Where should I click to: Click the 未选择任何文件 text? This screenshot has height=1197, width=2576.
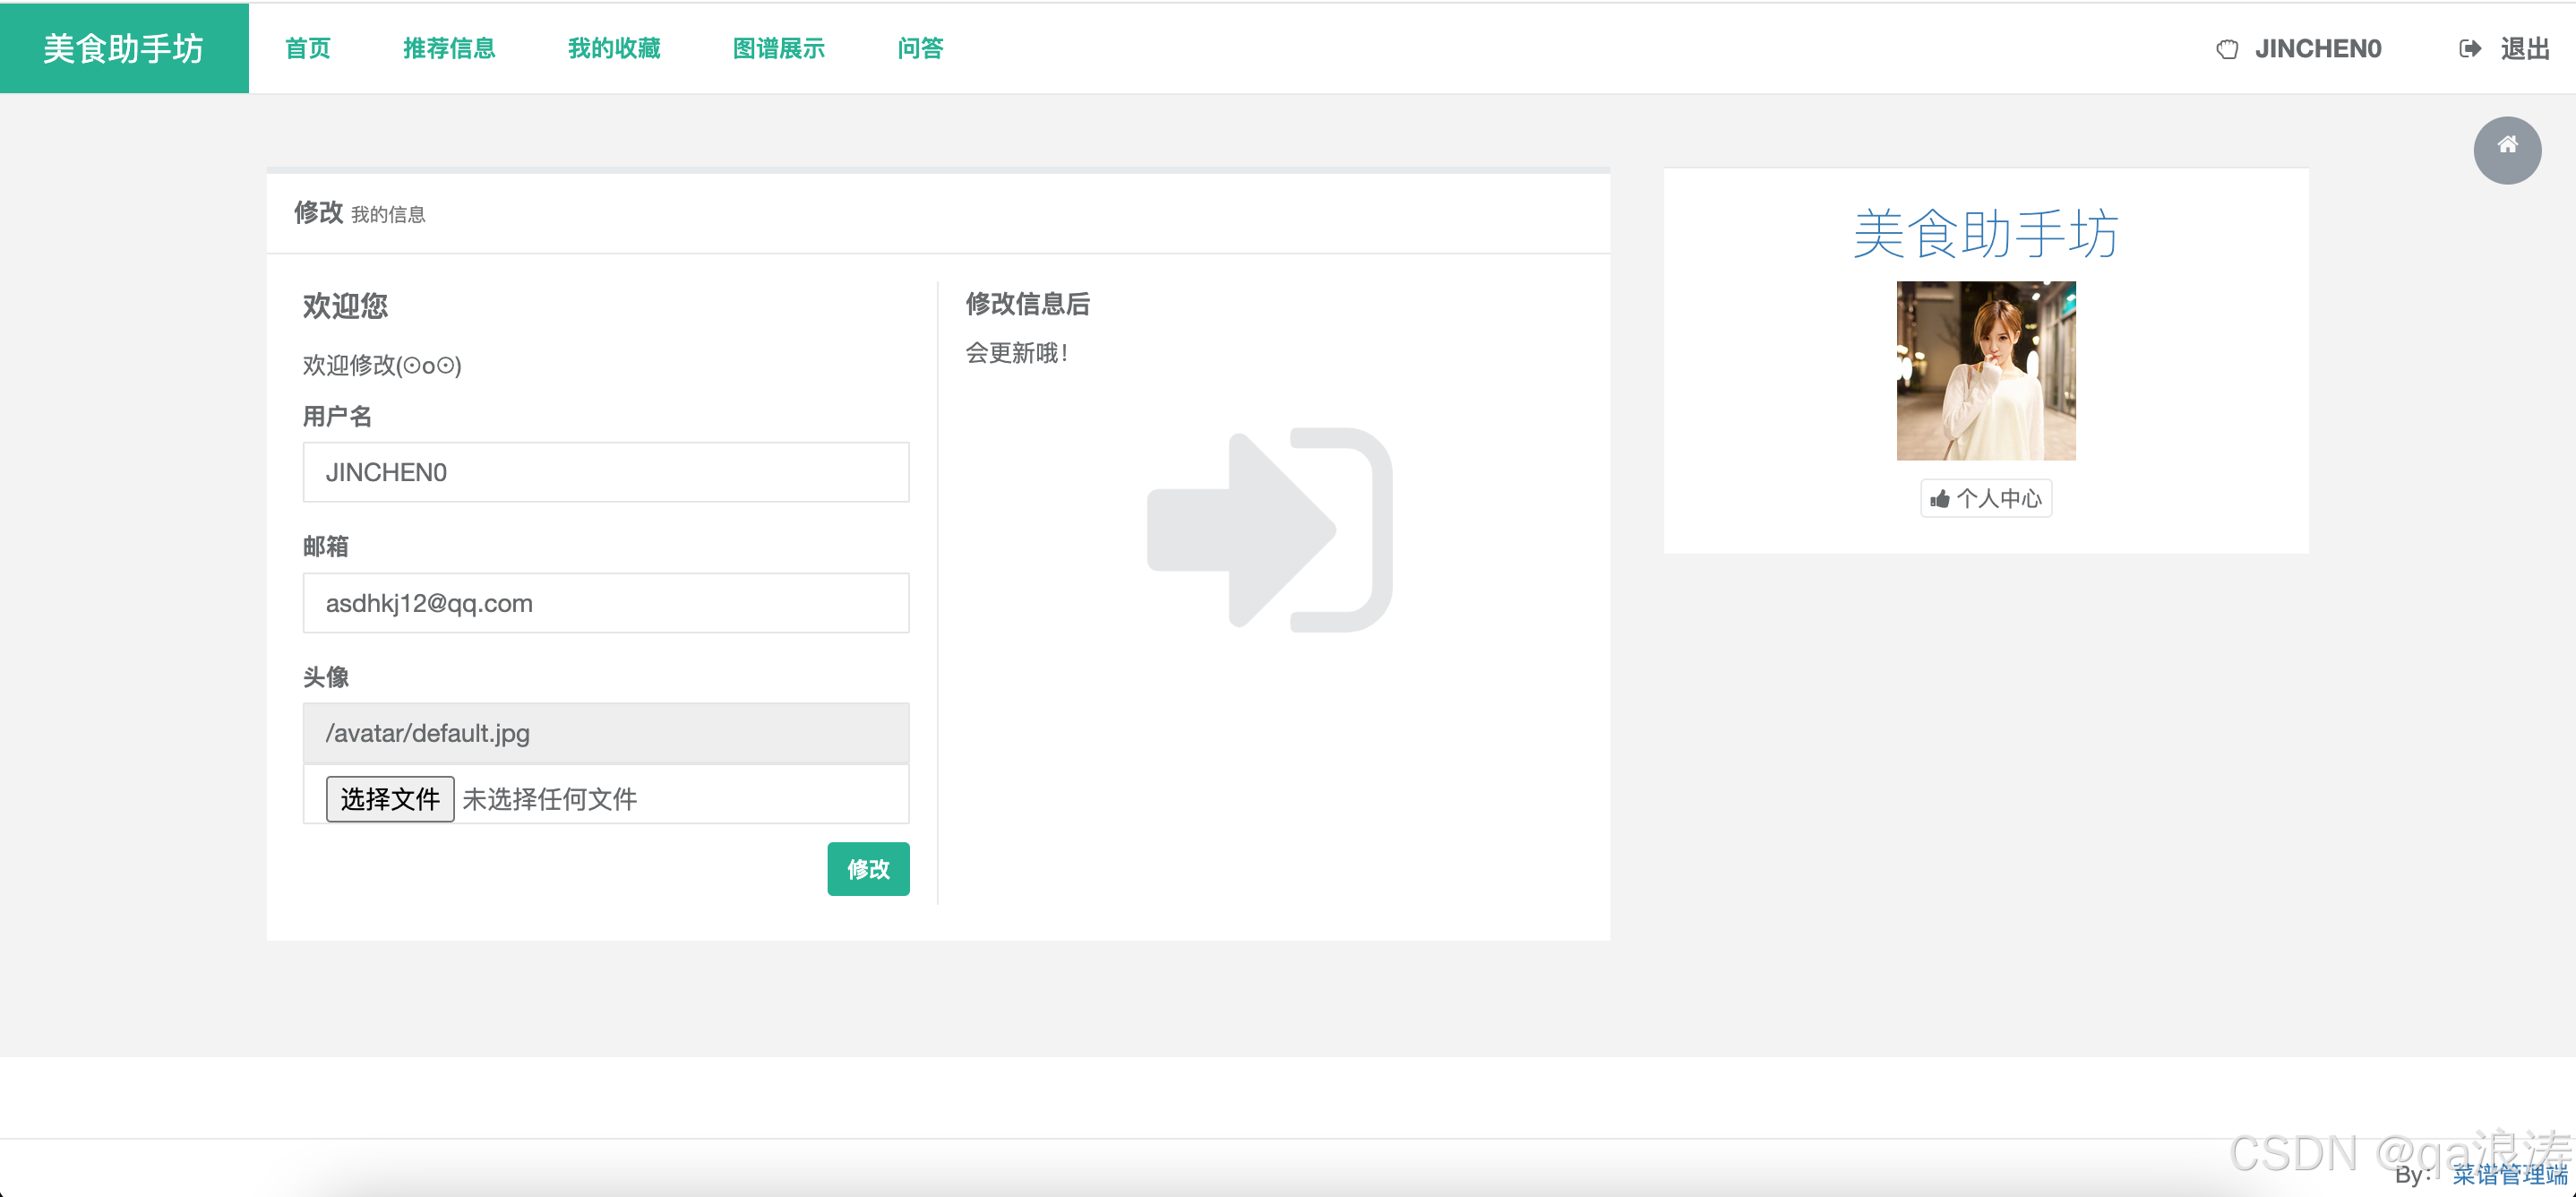tap(550, 799)
